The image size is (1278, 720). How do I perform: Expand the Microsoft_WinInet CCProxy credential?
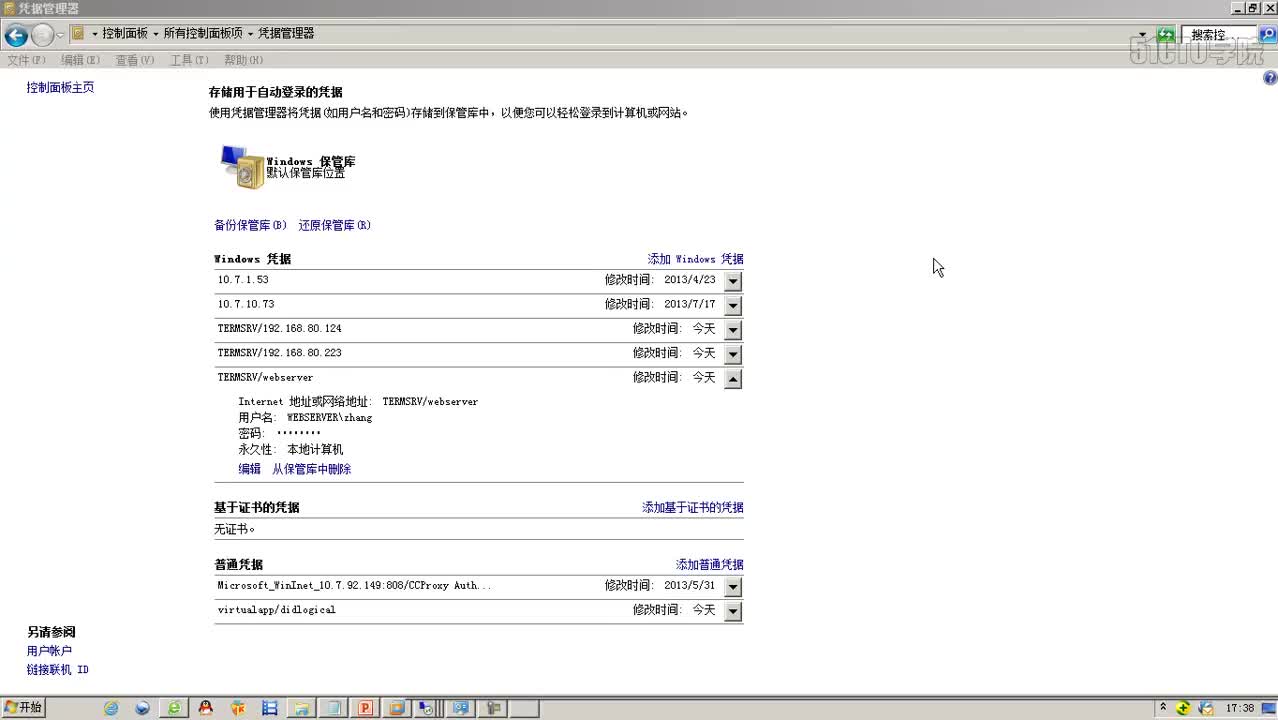733,587
